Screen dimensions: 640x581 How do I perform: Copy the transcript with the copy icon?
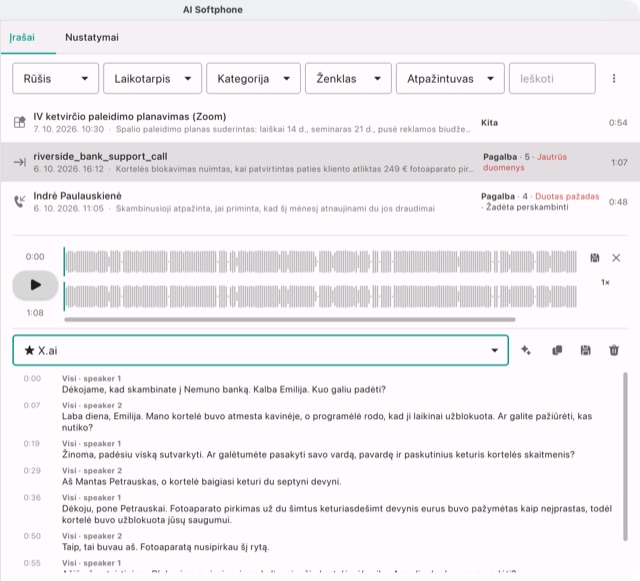tap(557, 350)
